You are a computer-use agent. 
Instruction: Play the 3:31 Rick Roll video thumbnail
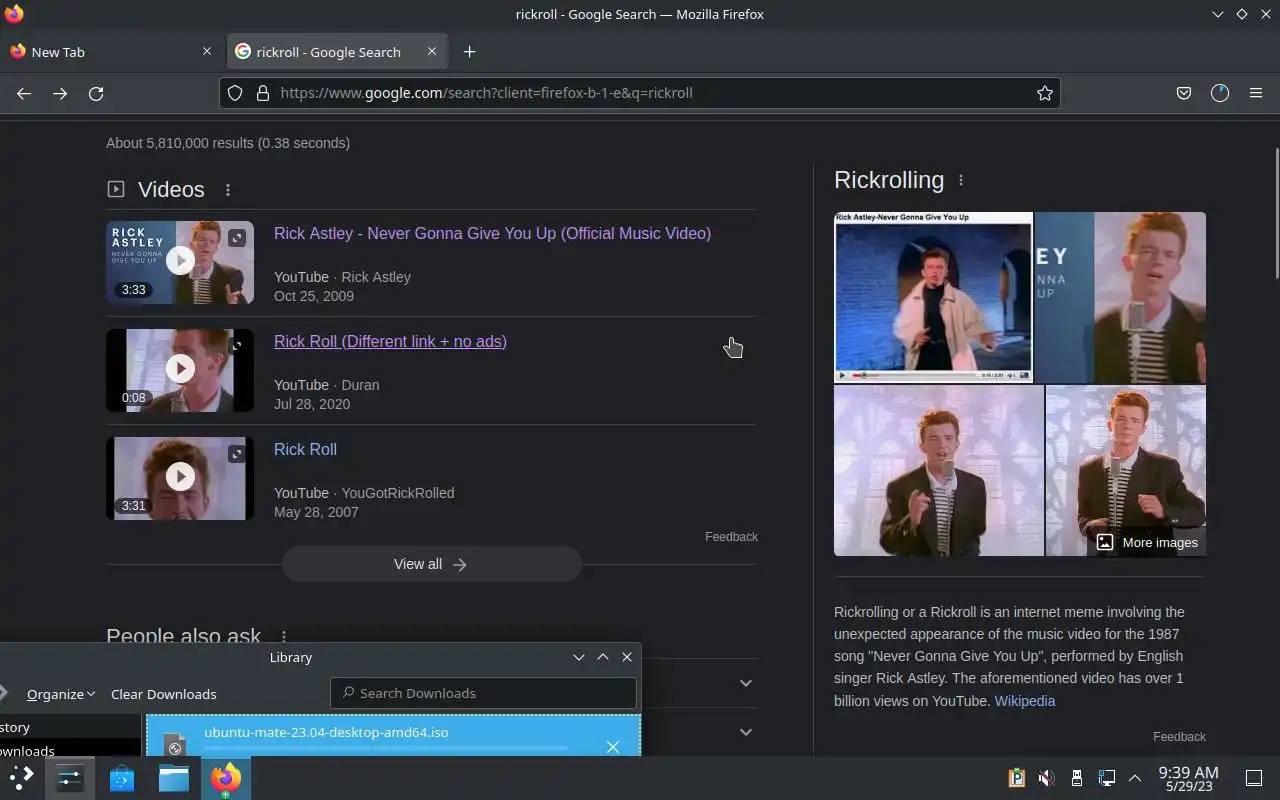click(180, 478)
